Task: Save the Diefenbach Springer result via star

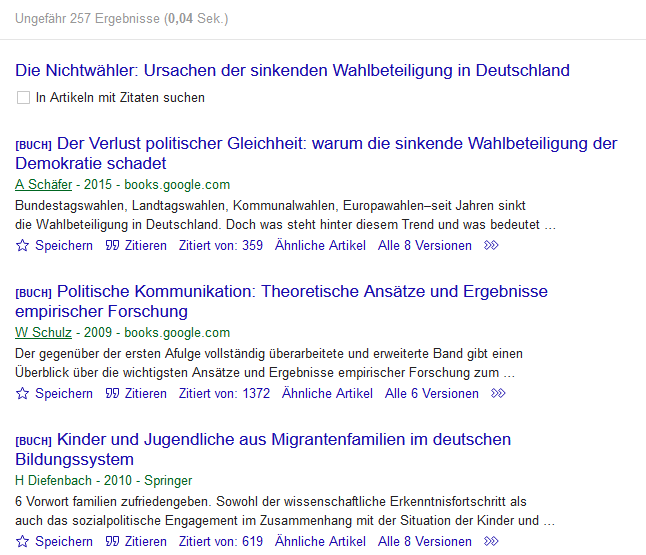Action: [x=23, y=541]
